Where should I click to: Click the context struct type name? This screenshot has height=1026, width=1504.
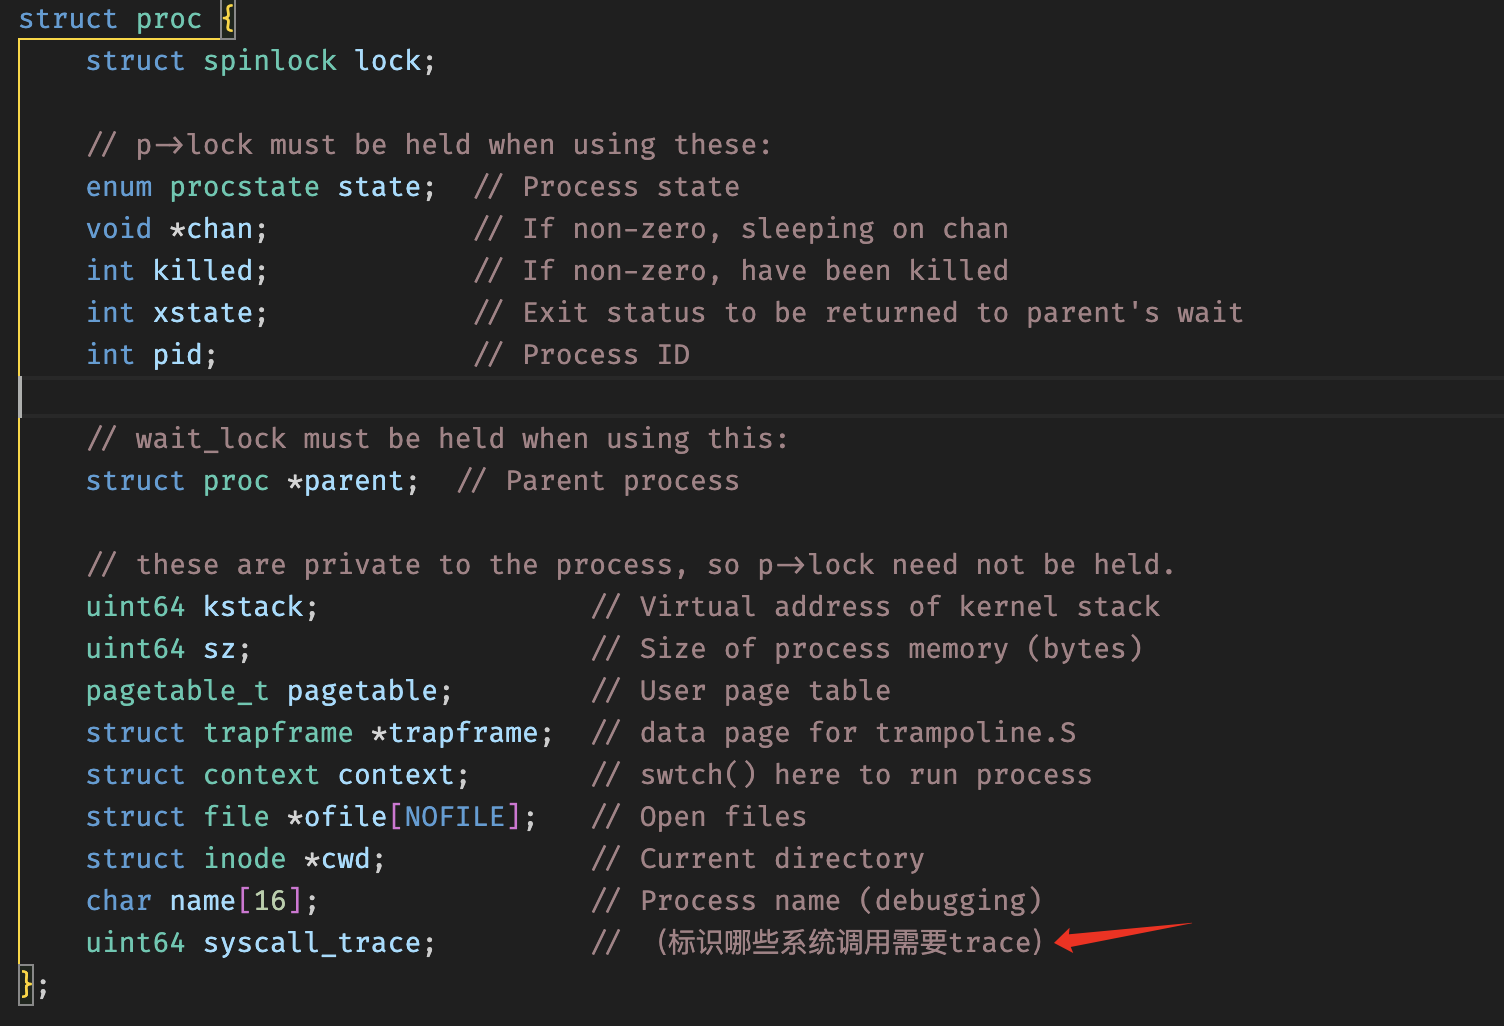261,775
